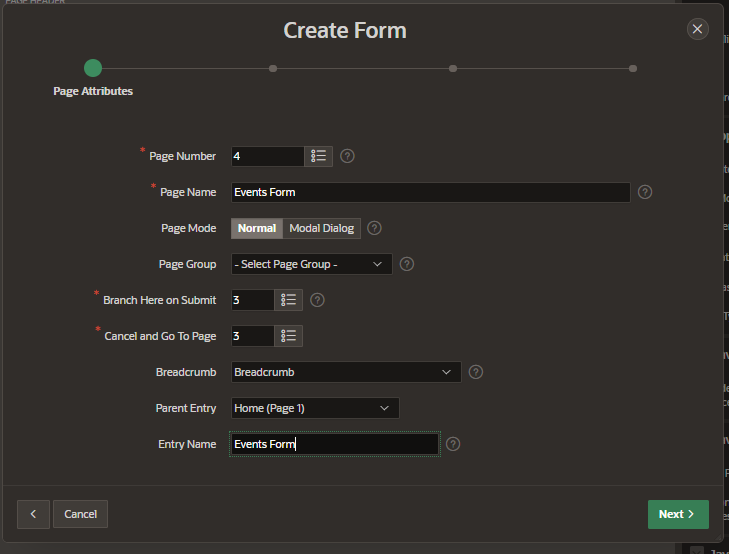Open page list popup for Page Number
The image size is (729, 554).
[318, 156]
